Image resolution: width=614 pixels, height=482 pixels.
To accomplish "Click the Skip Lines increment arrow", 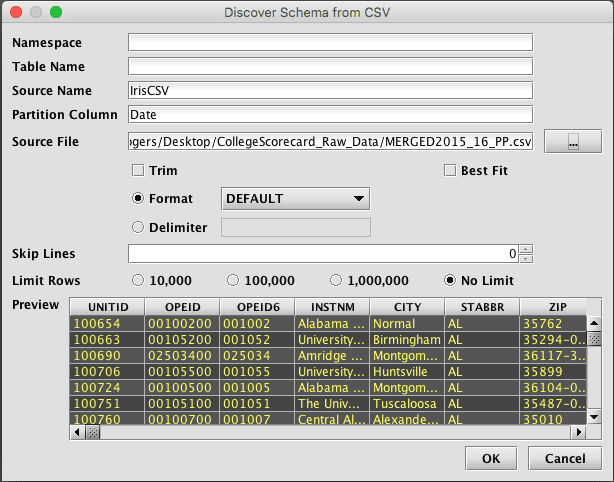I will tap(527, 249).
